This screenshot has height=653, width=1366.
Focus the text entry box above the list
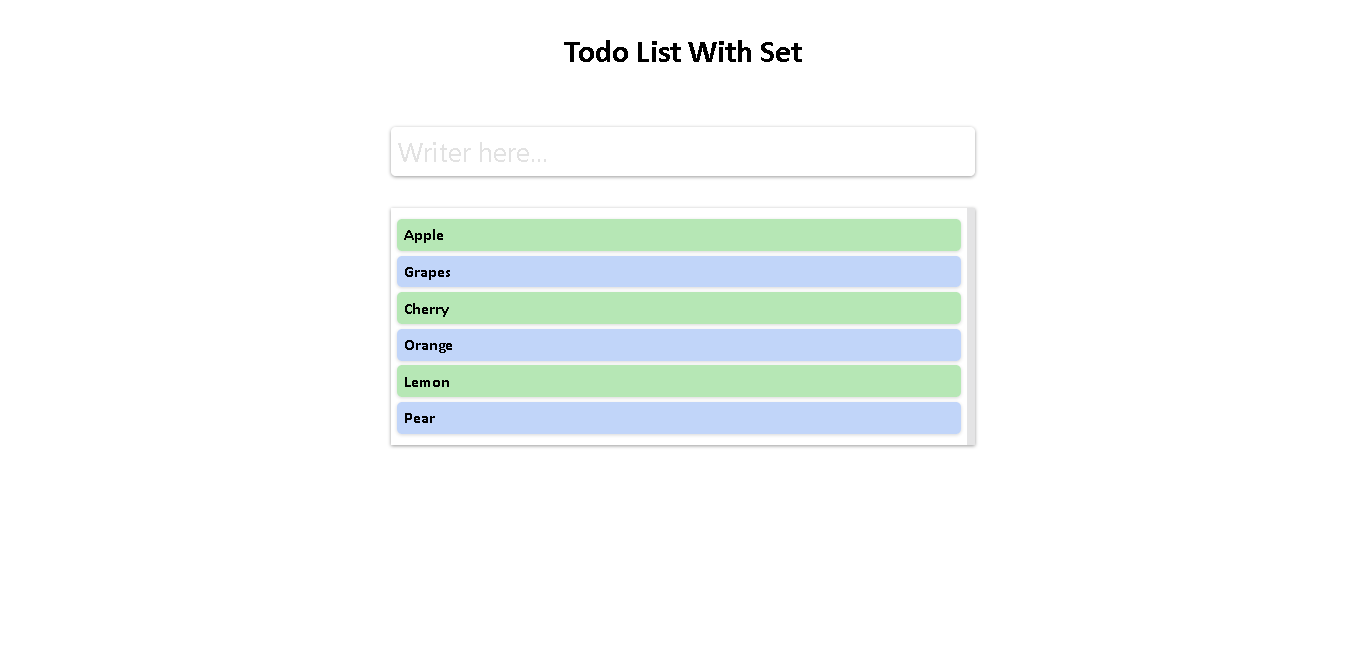pos(683,151)
